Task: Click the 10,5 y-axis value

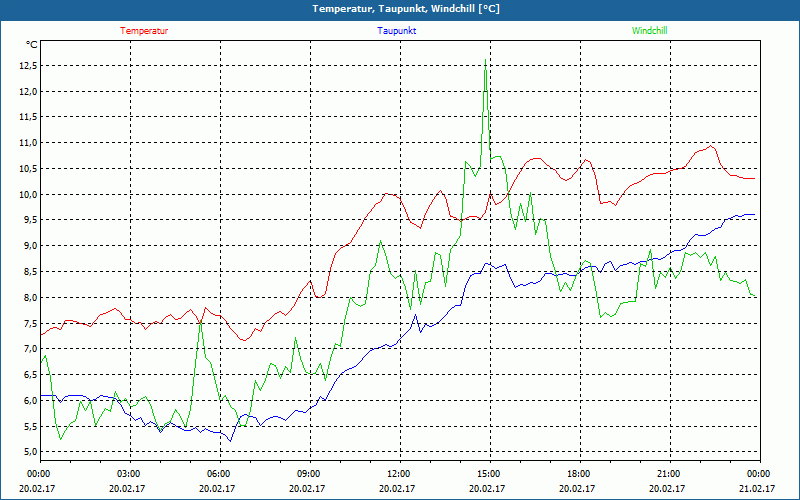Action: [x=29, y=169]
